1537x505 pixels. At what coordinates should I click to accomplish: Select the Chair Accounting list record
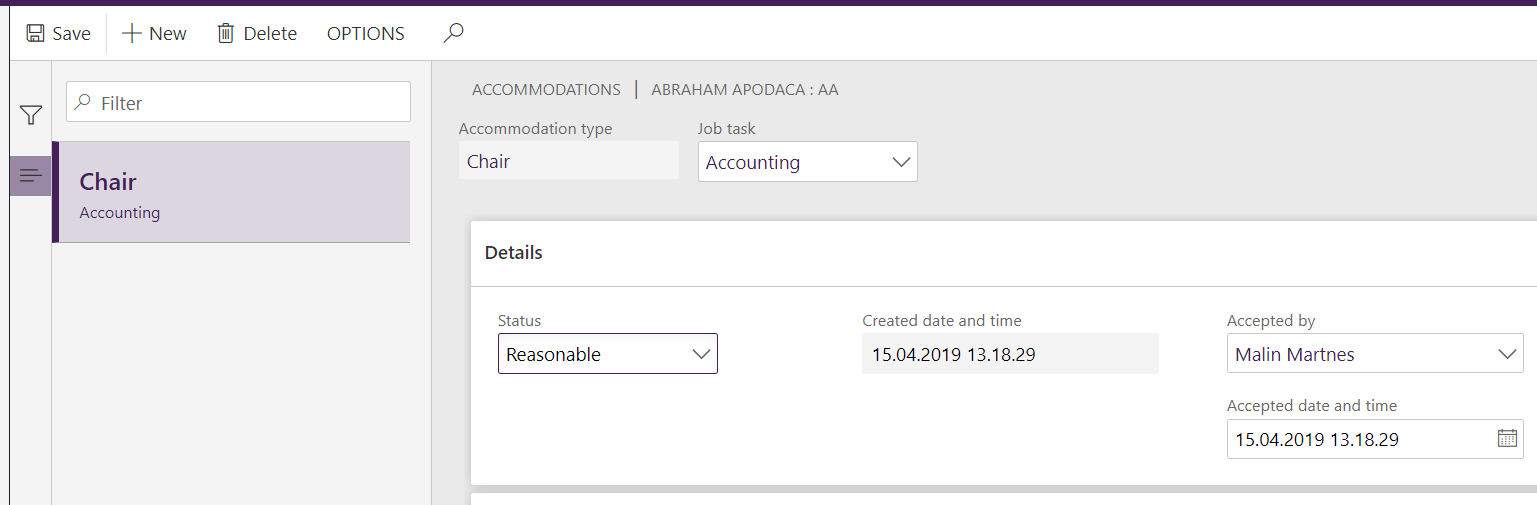coord(232,193)
